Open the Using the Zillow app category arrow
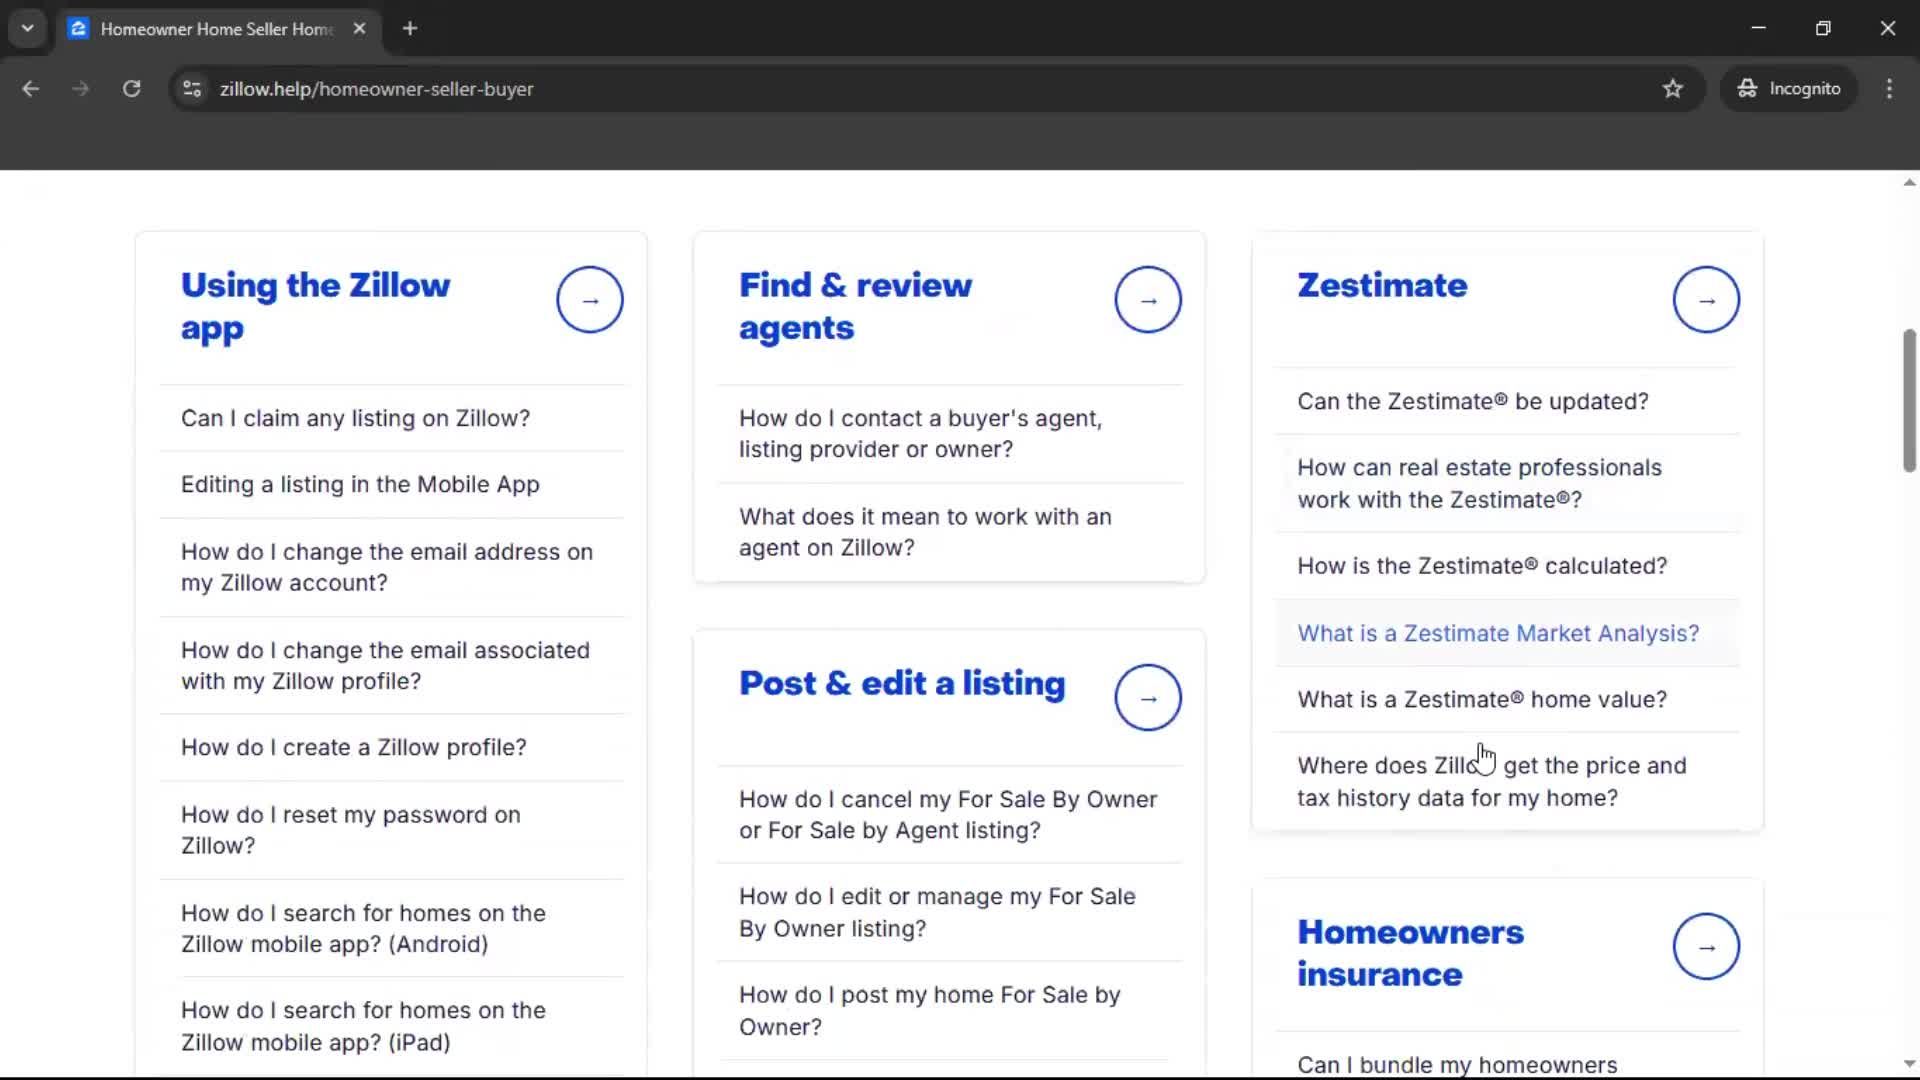The height and width of the screenshot is (1080, 1920). (589, 299)
